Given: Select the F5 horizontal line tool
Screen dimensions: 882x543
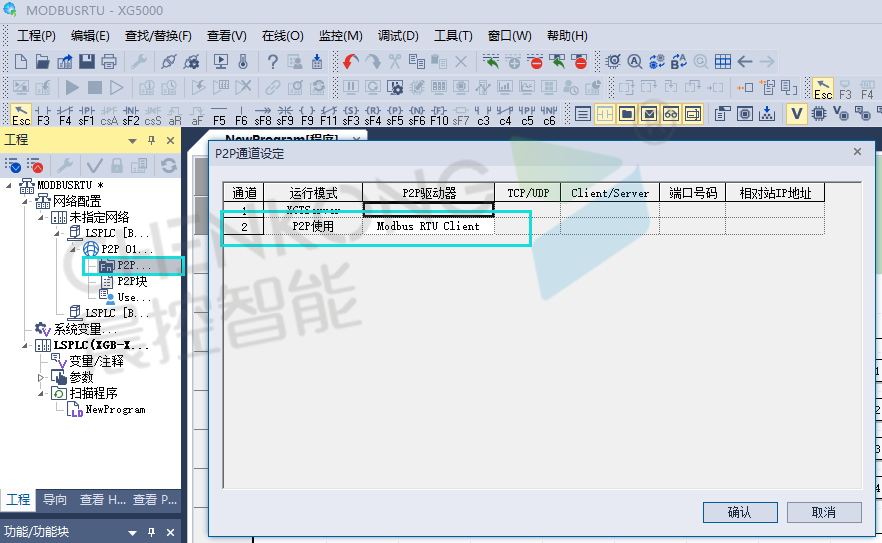Looking at the screenshot, I should click(x=219, y=114).
